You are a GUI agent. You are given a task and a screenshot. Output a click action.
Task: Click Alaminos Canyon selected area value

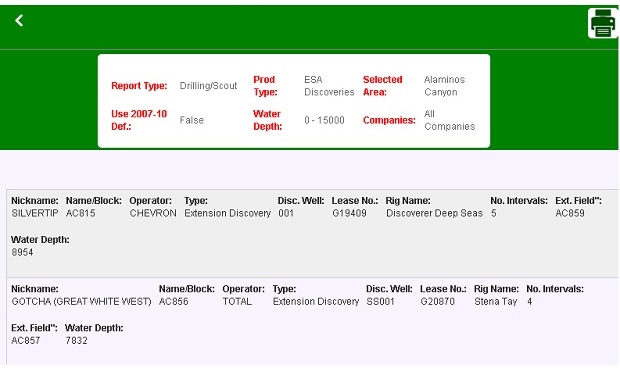(444, 86)
